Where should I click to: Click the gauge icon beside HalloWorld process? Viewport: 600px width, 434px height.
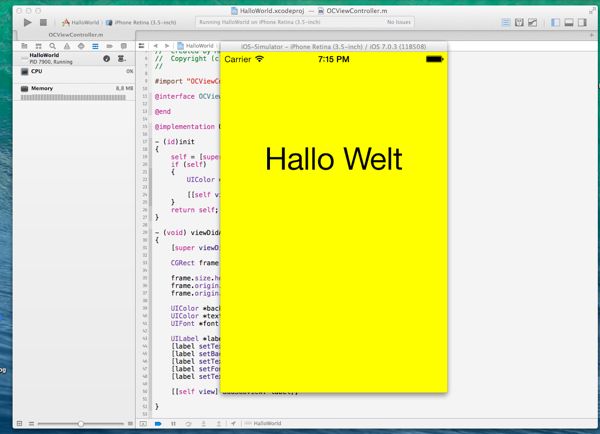pos(107,59)
